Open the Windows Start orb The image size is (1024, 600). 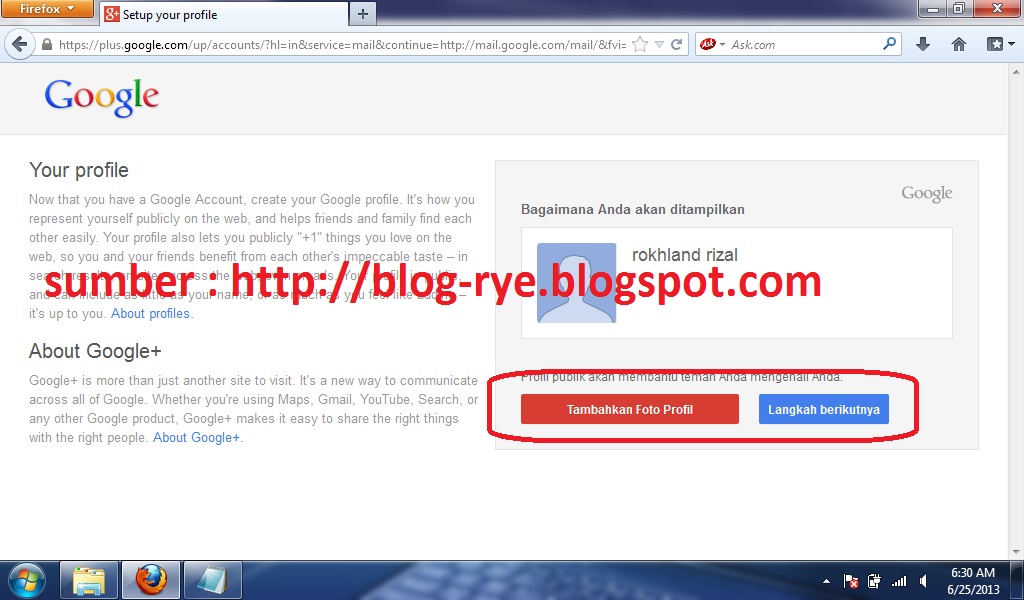click(x=27, y=580)
